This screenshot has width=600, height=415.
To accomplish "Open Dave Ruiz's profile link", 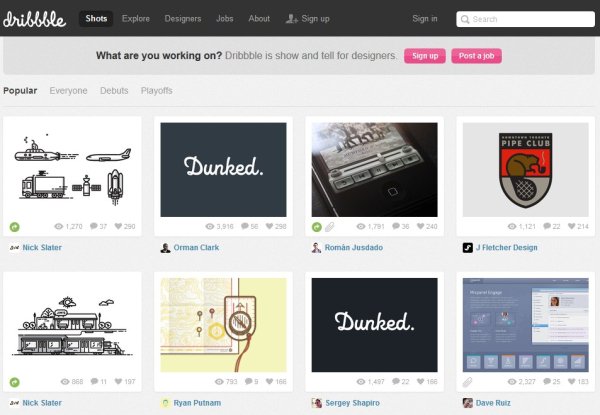I will coord(493,403).
